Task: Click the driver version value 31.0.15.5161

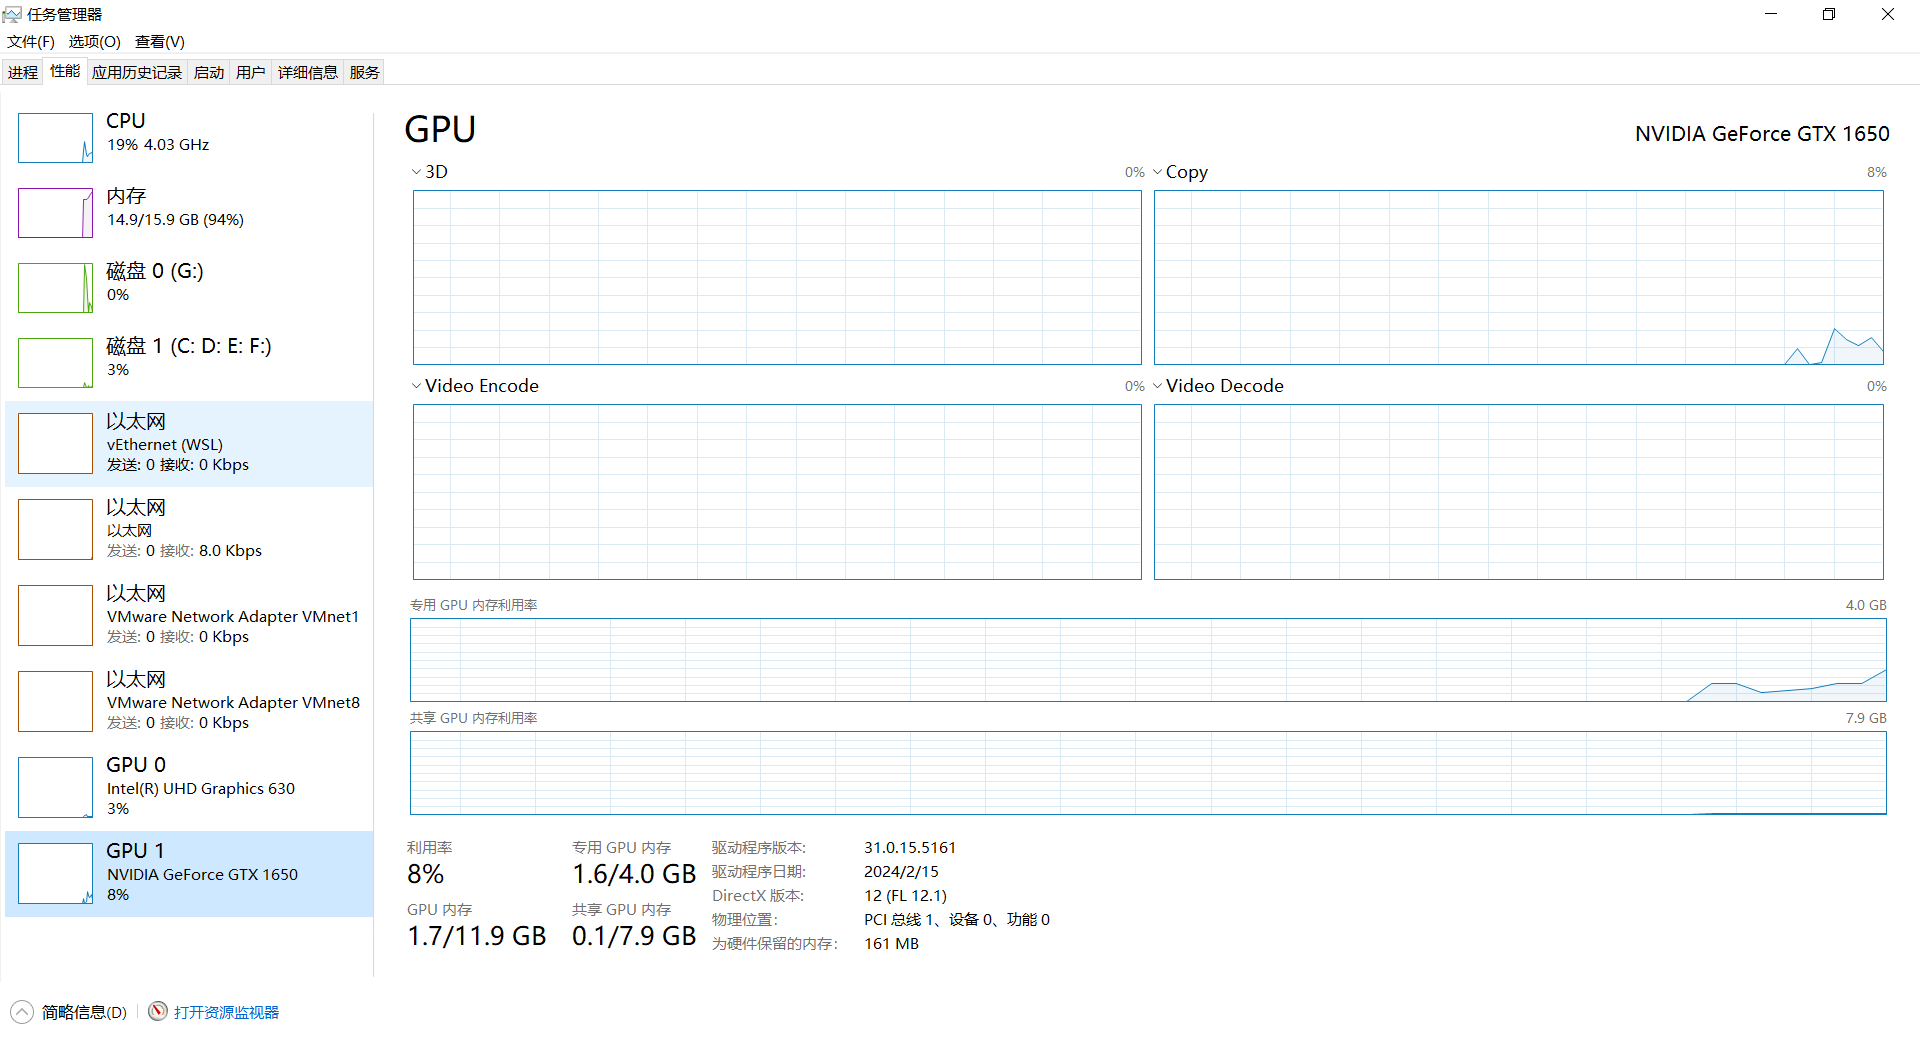Action: [x=910, y=847]
